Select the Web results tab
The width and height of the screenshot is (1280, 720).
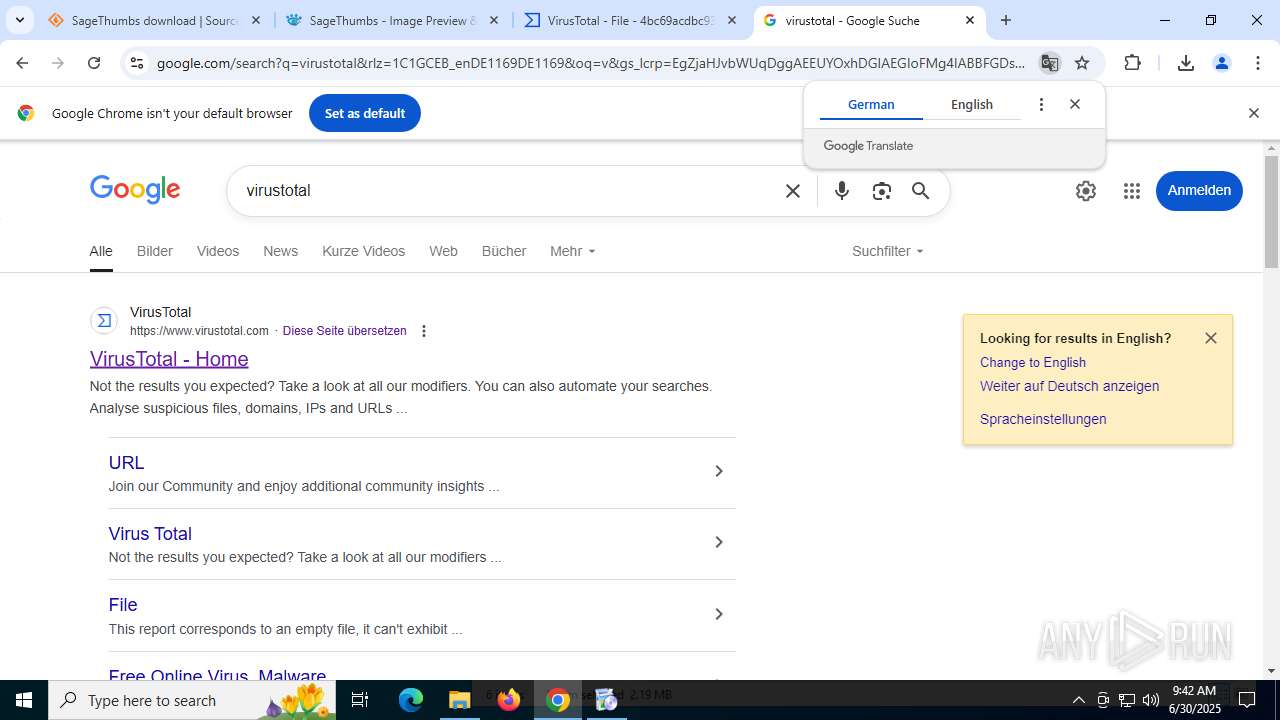pyautogui.click(x=443, y=251)
